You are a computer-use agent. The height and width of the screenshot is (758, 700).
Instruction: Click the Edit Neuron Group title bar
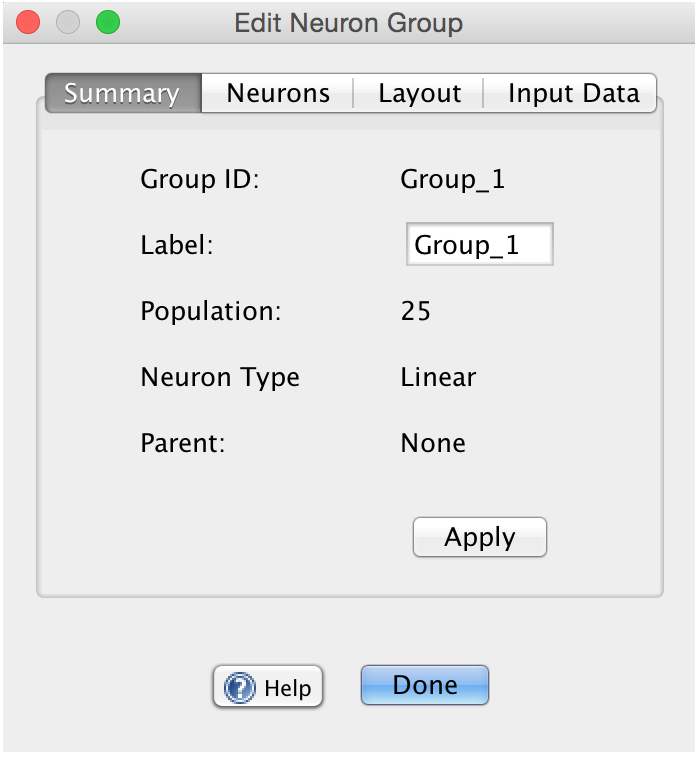pos(349,22)
